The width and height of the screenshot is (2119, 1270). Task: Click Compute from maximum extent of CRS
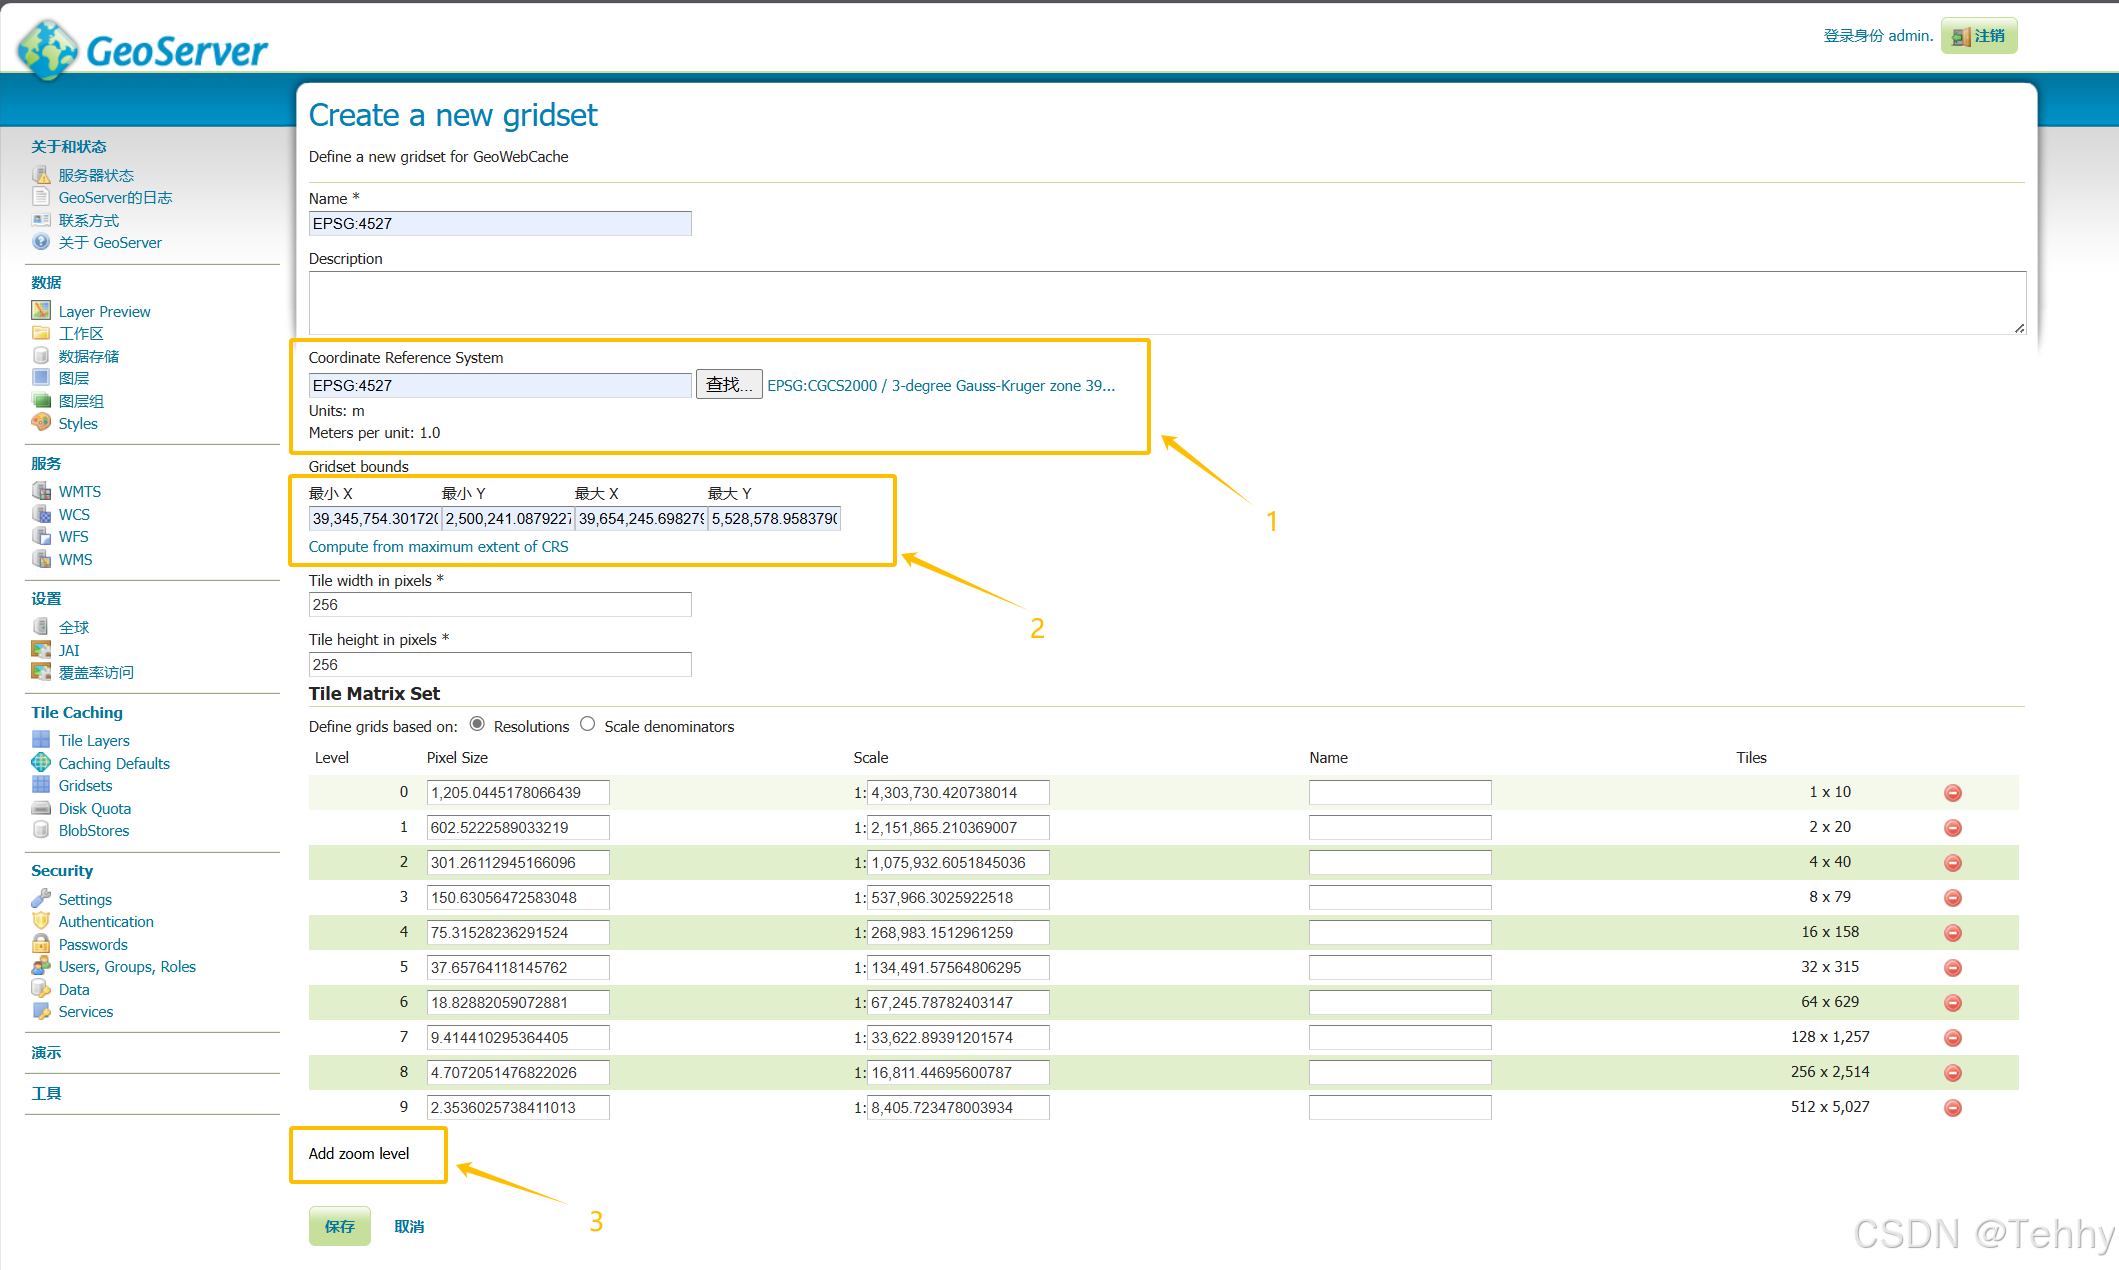(438, 547)
